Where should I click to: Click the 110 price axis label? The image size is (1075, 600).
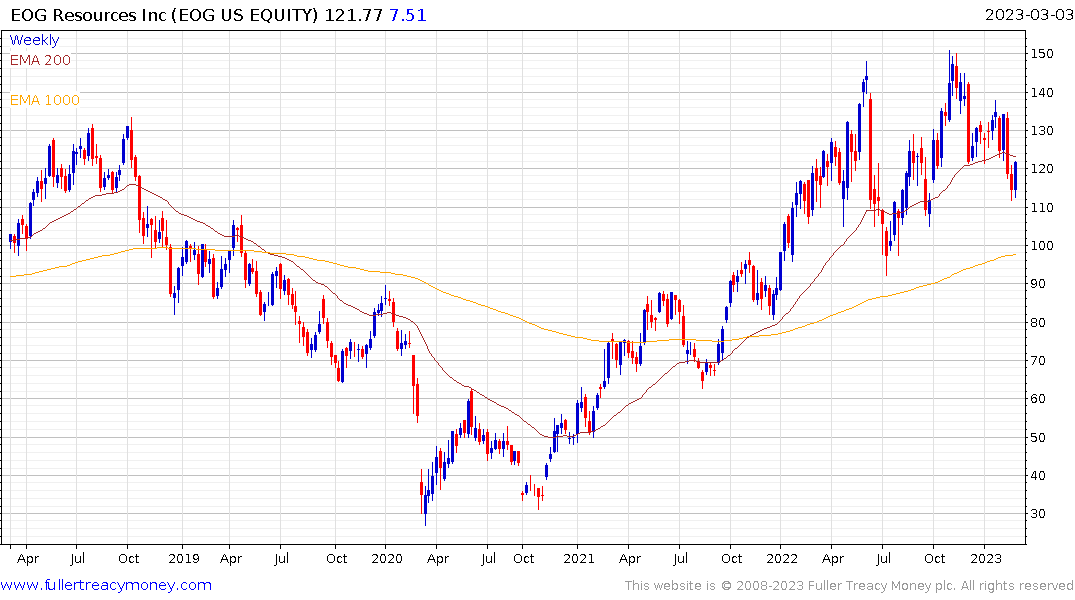[1042, 207]
